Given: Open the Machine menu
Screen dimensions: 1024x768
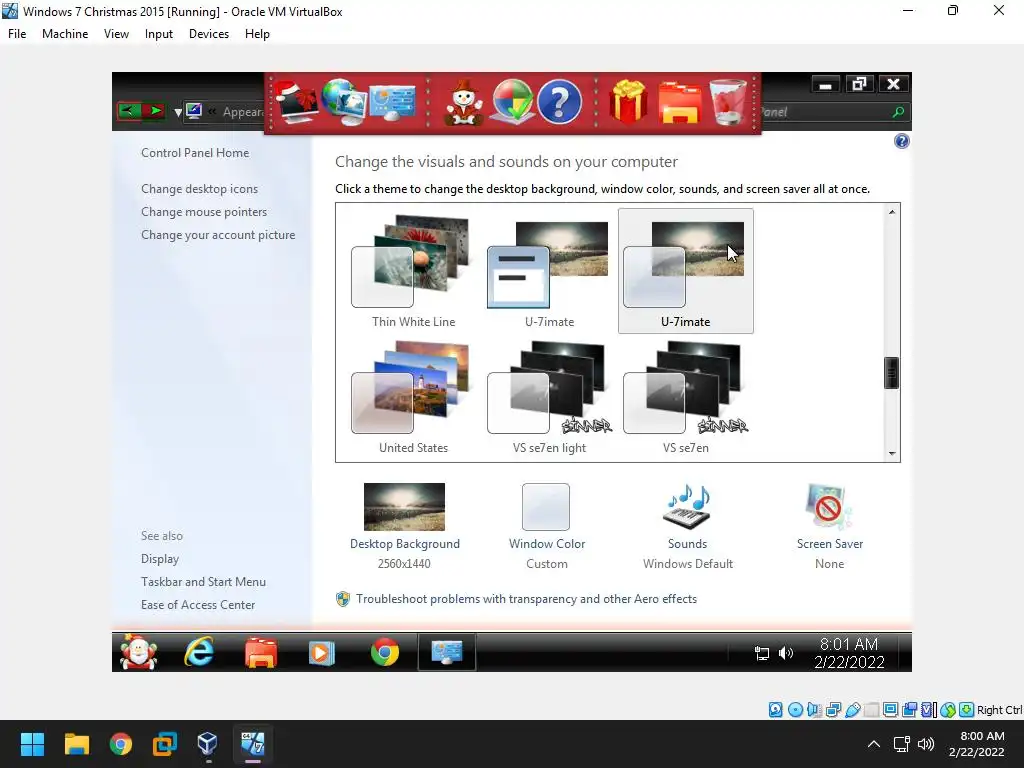Looking at the screenshot, I should tap(65, 34).
